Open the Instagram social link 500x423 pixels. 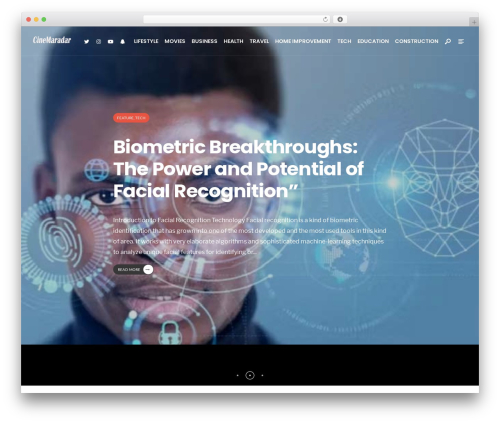pos(98,42)
